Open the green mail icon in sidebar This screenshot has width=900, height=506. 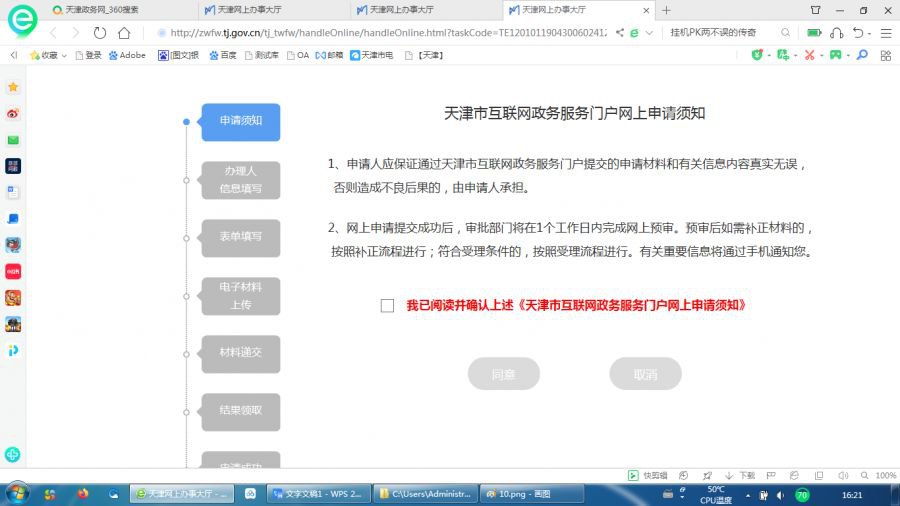coord(13,140)
